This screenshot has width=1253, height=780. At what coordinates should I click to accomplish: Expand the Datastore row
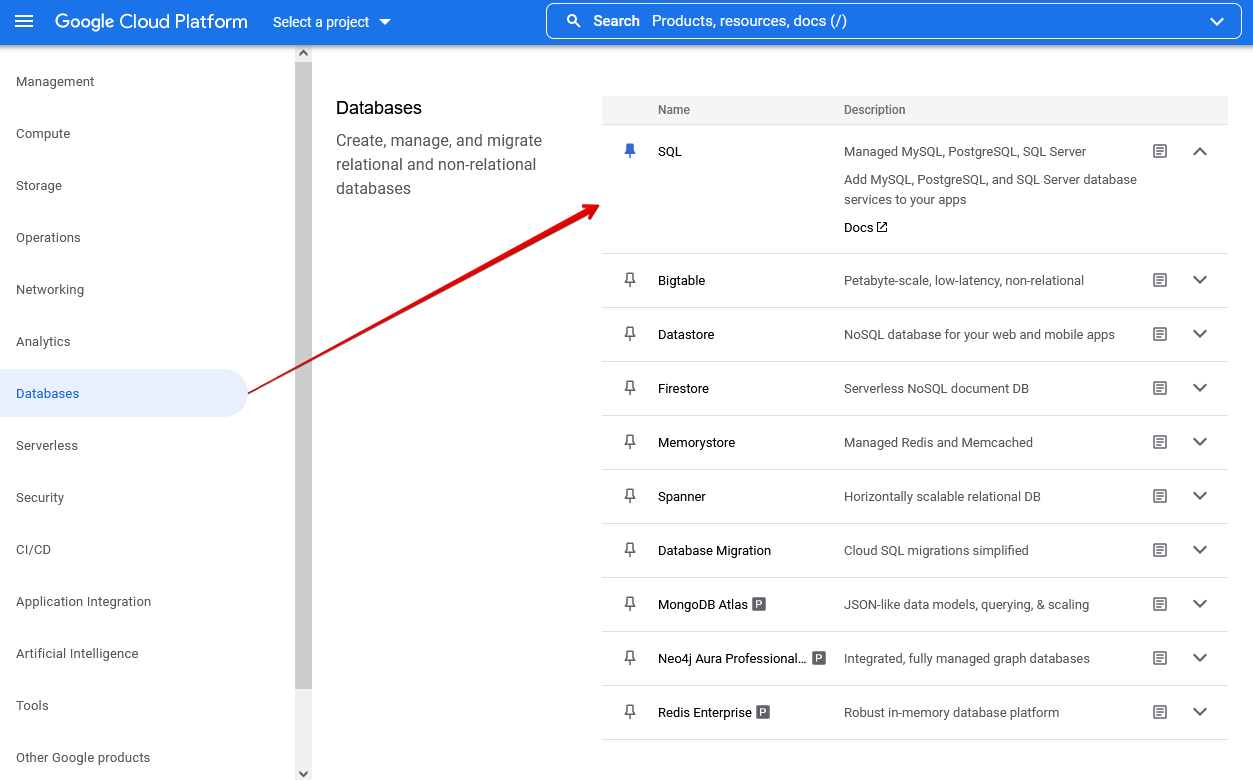pyautogui.click(x=1200, y=334)
